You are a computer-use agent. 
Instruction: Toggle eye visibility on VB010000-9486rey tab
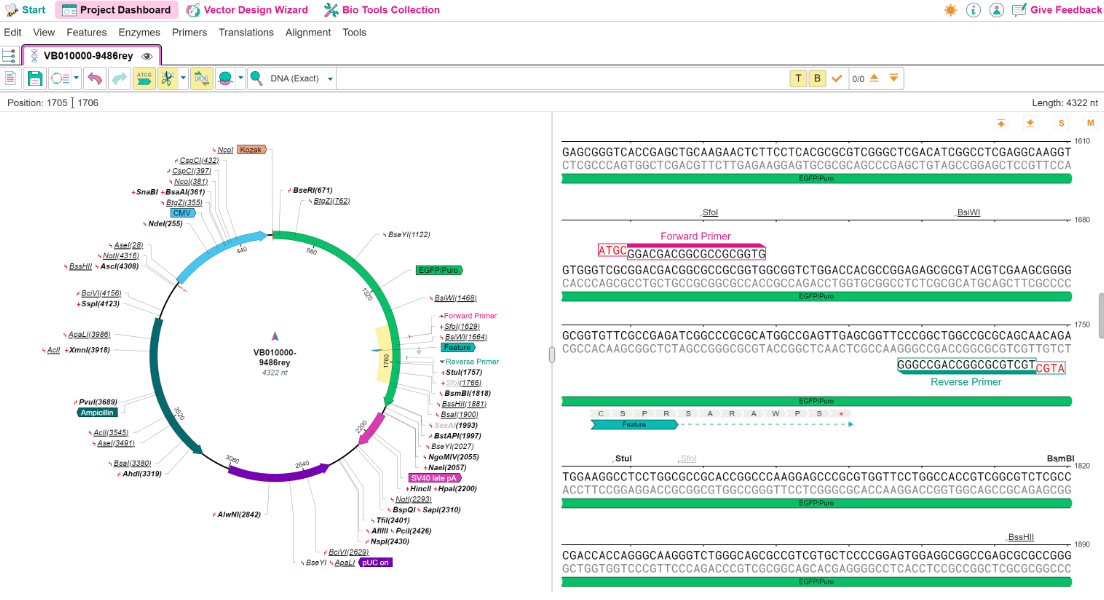click(x=147, y=56)
